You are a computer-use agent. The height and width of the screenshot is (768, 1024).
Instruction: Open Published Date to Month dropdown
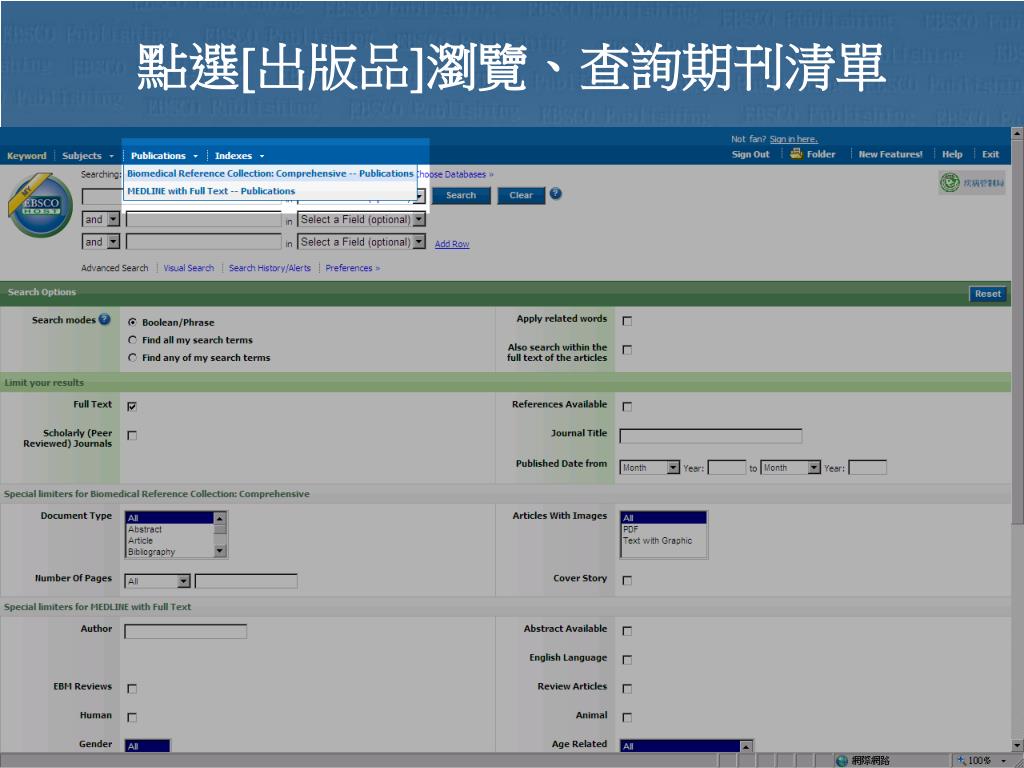(790, 468)
